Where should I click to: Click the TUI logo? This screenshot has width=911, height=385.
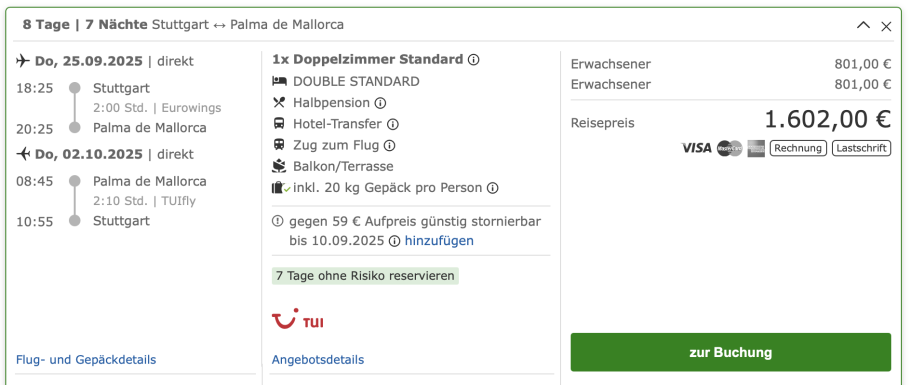[297, 319]
